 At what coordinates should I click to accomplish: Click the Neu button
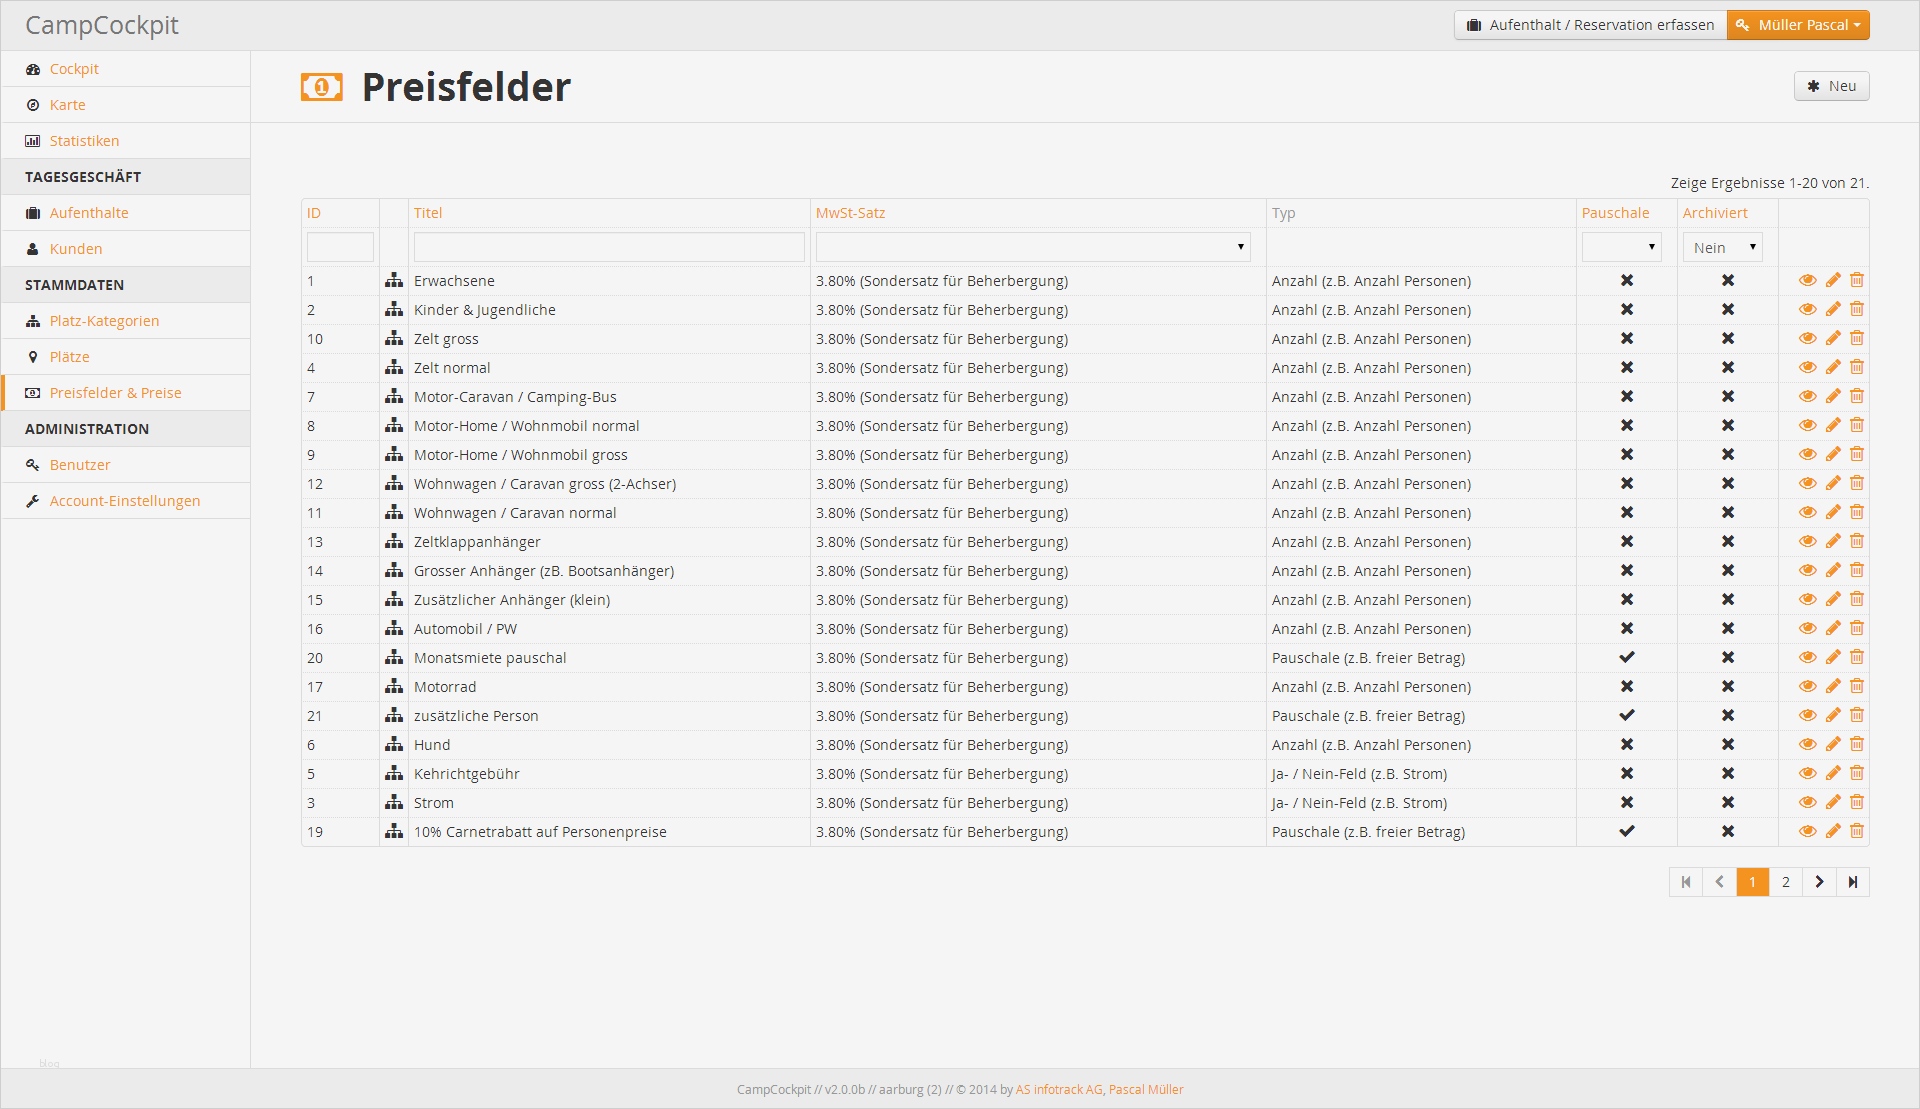tap(1831, 86)
